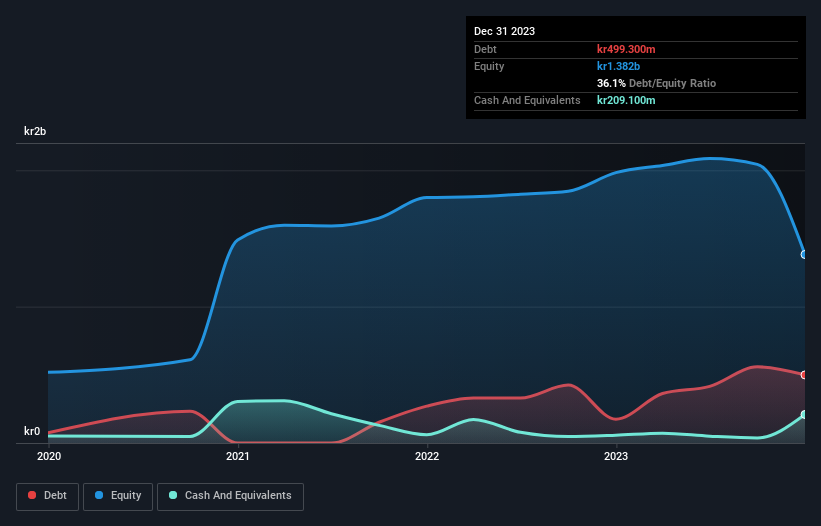Click the 36.1% Debt/Equity Ratio text

pos(656,83)
